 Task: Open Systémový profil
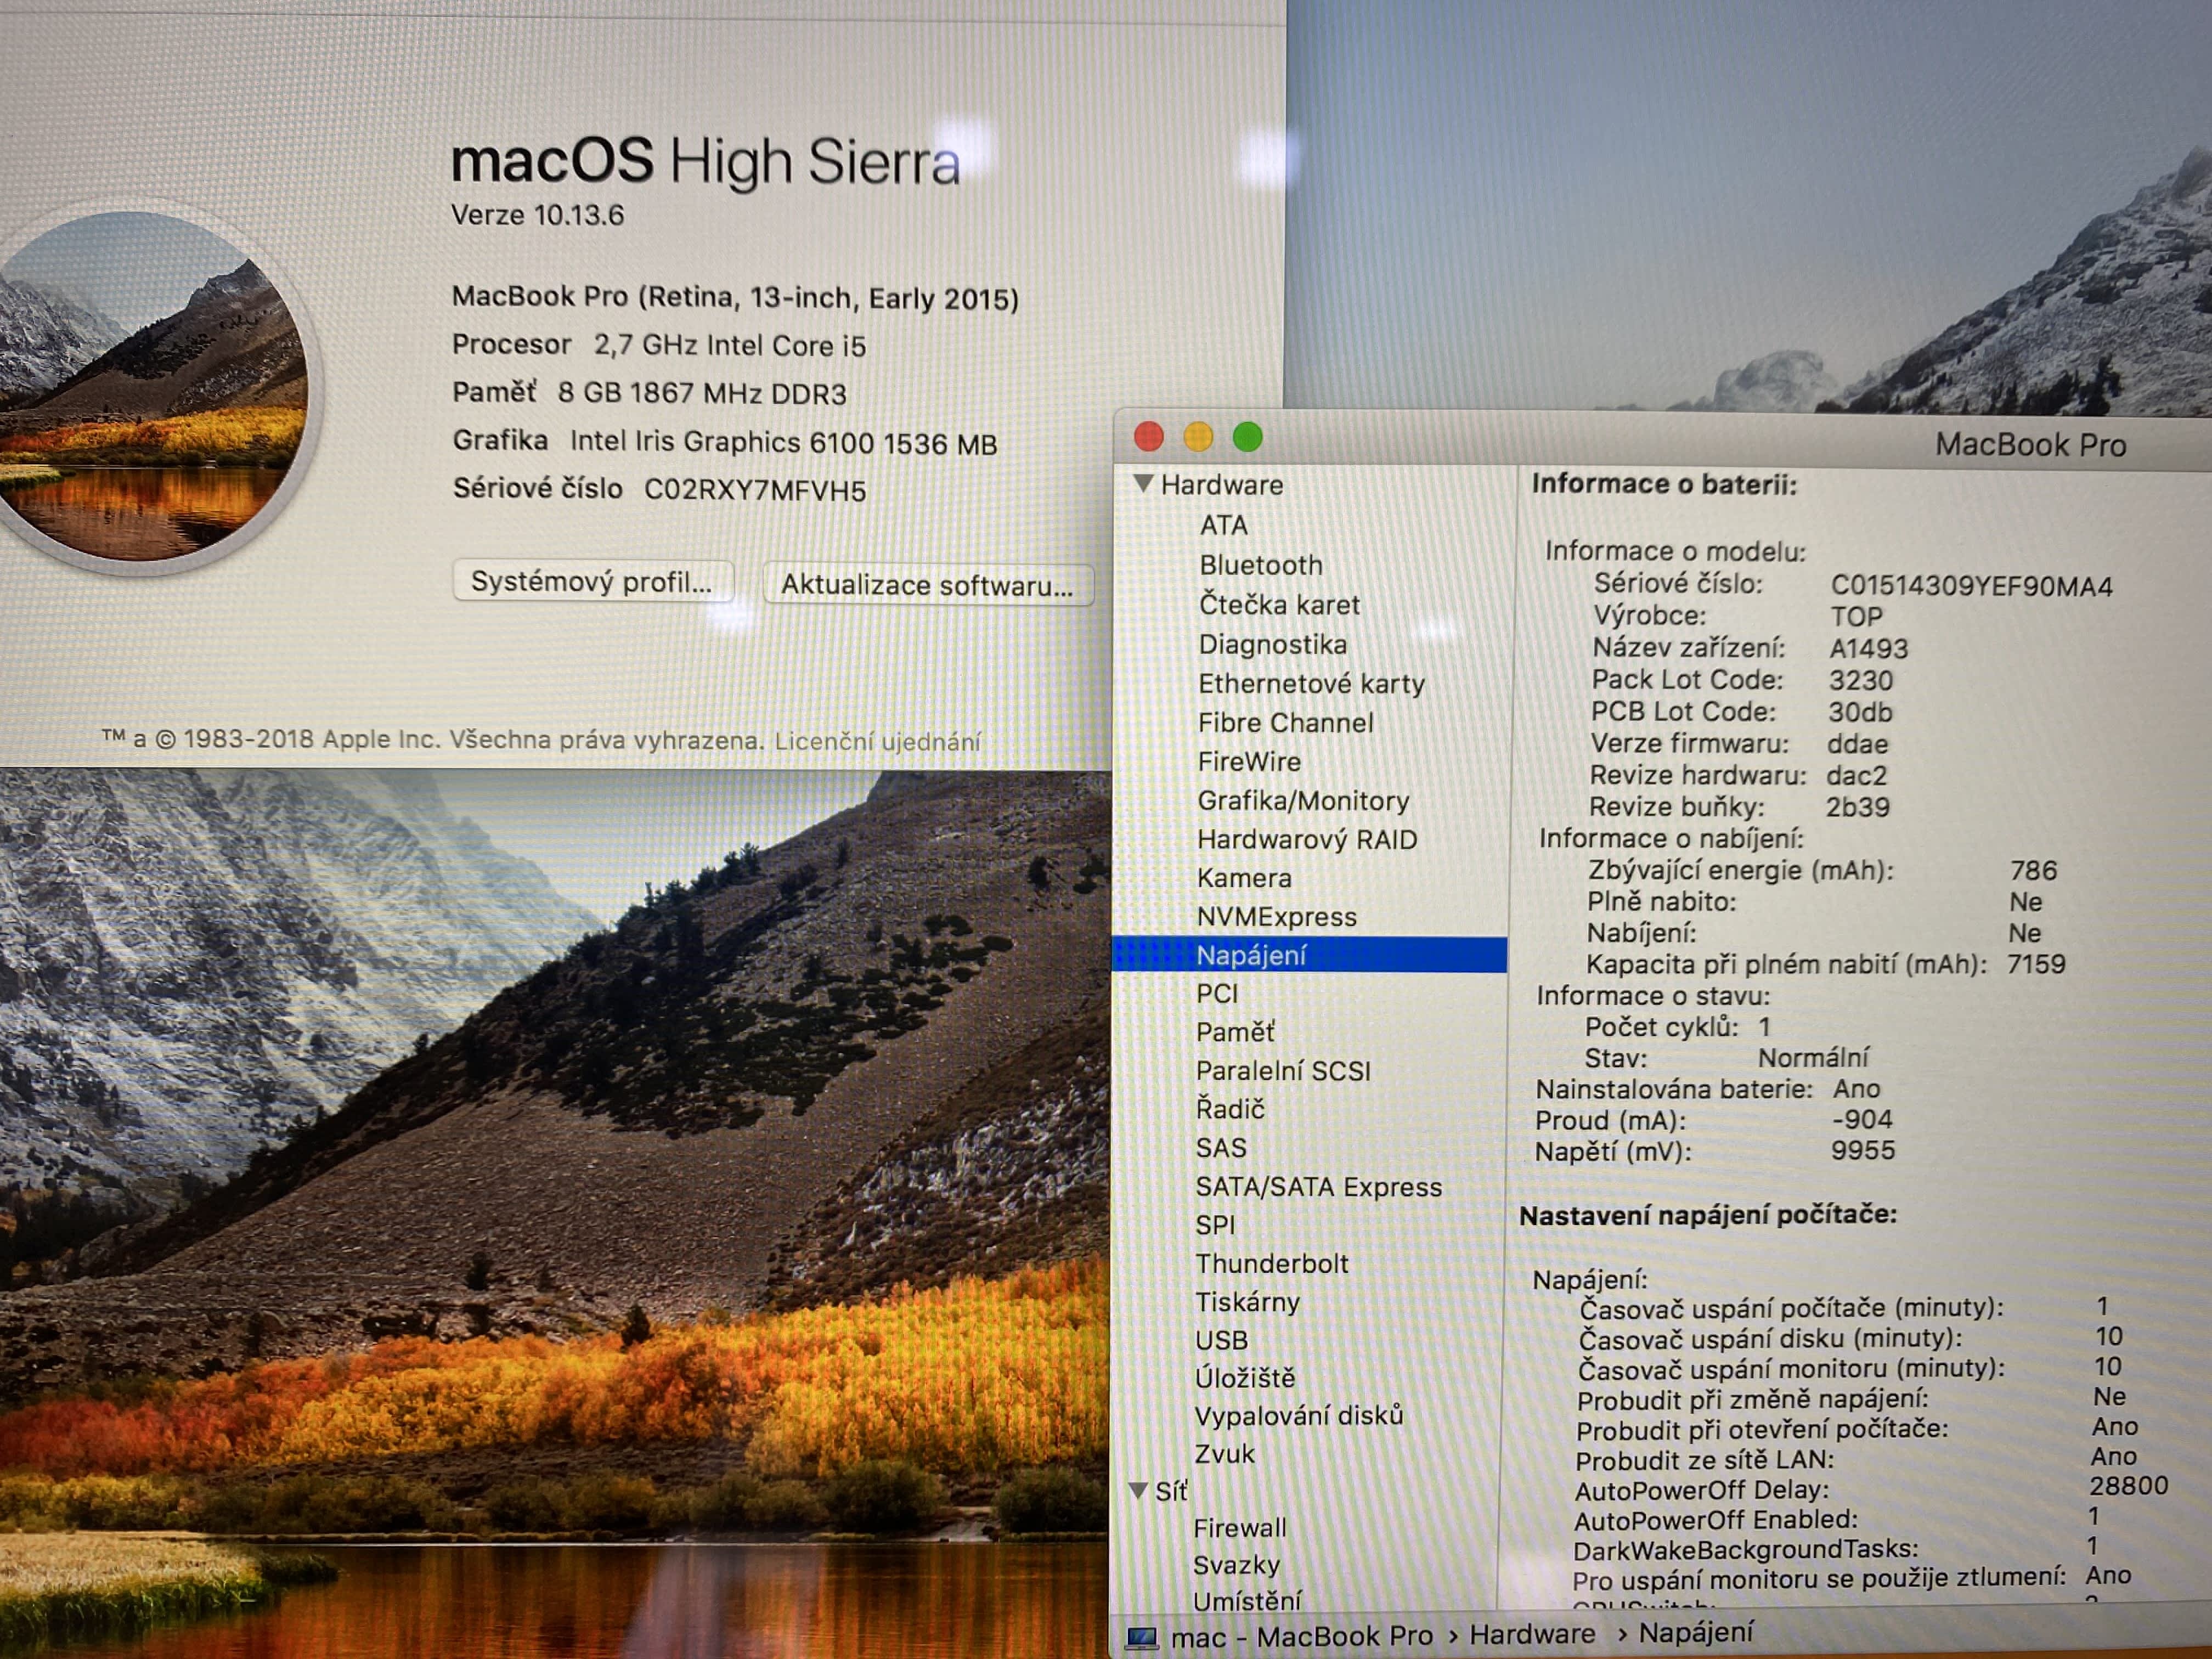pyautogui.click(x=592, y=581)
